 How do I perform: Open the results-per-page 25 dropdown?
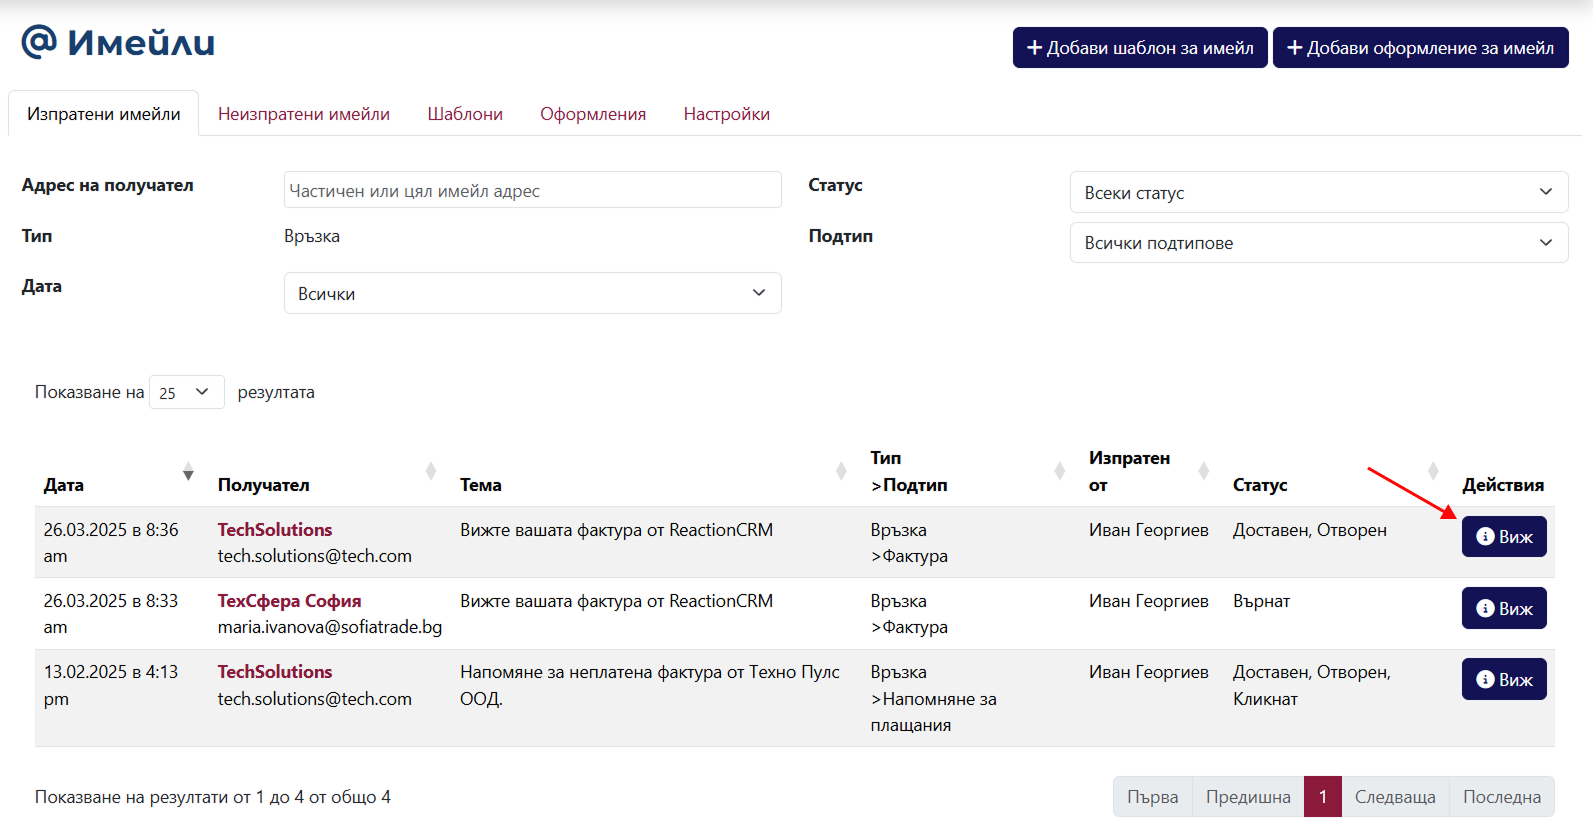click(x=187, y=392)
